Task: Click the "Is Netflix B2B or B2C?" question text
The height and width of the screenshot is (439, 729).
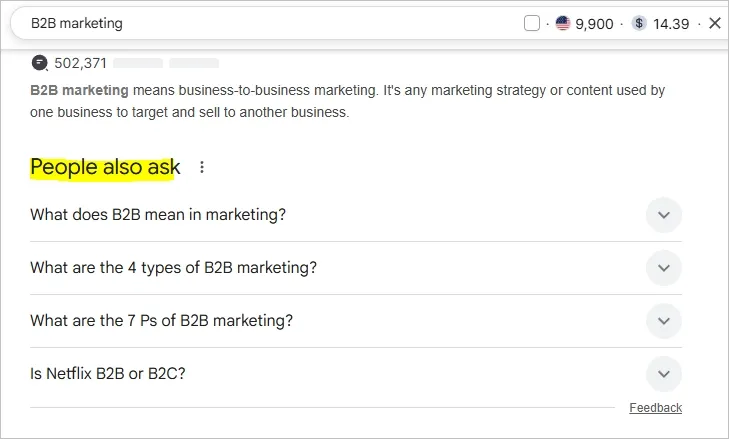Action: point(108,374)
